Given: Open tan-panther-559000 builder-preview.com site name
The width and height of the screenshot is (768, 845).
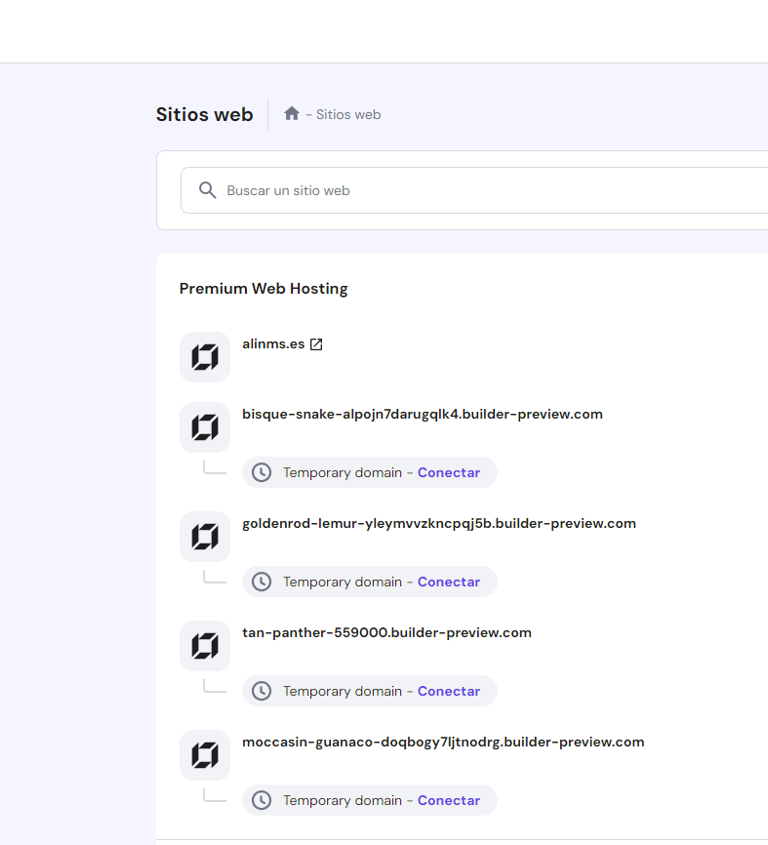Looking at the screenshot, I should pos(386,633).
